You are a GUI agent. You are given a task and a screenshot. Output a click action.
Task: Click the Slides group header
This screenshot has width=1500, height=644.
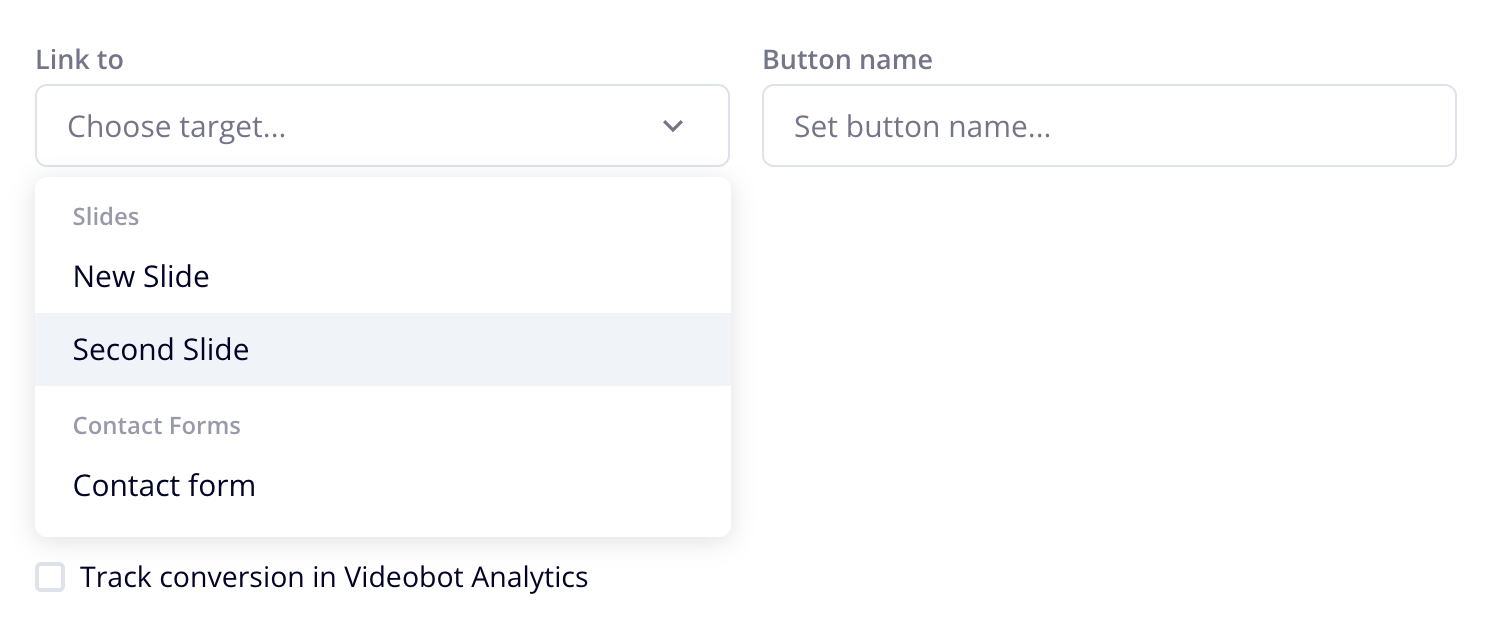106,217
